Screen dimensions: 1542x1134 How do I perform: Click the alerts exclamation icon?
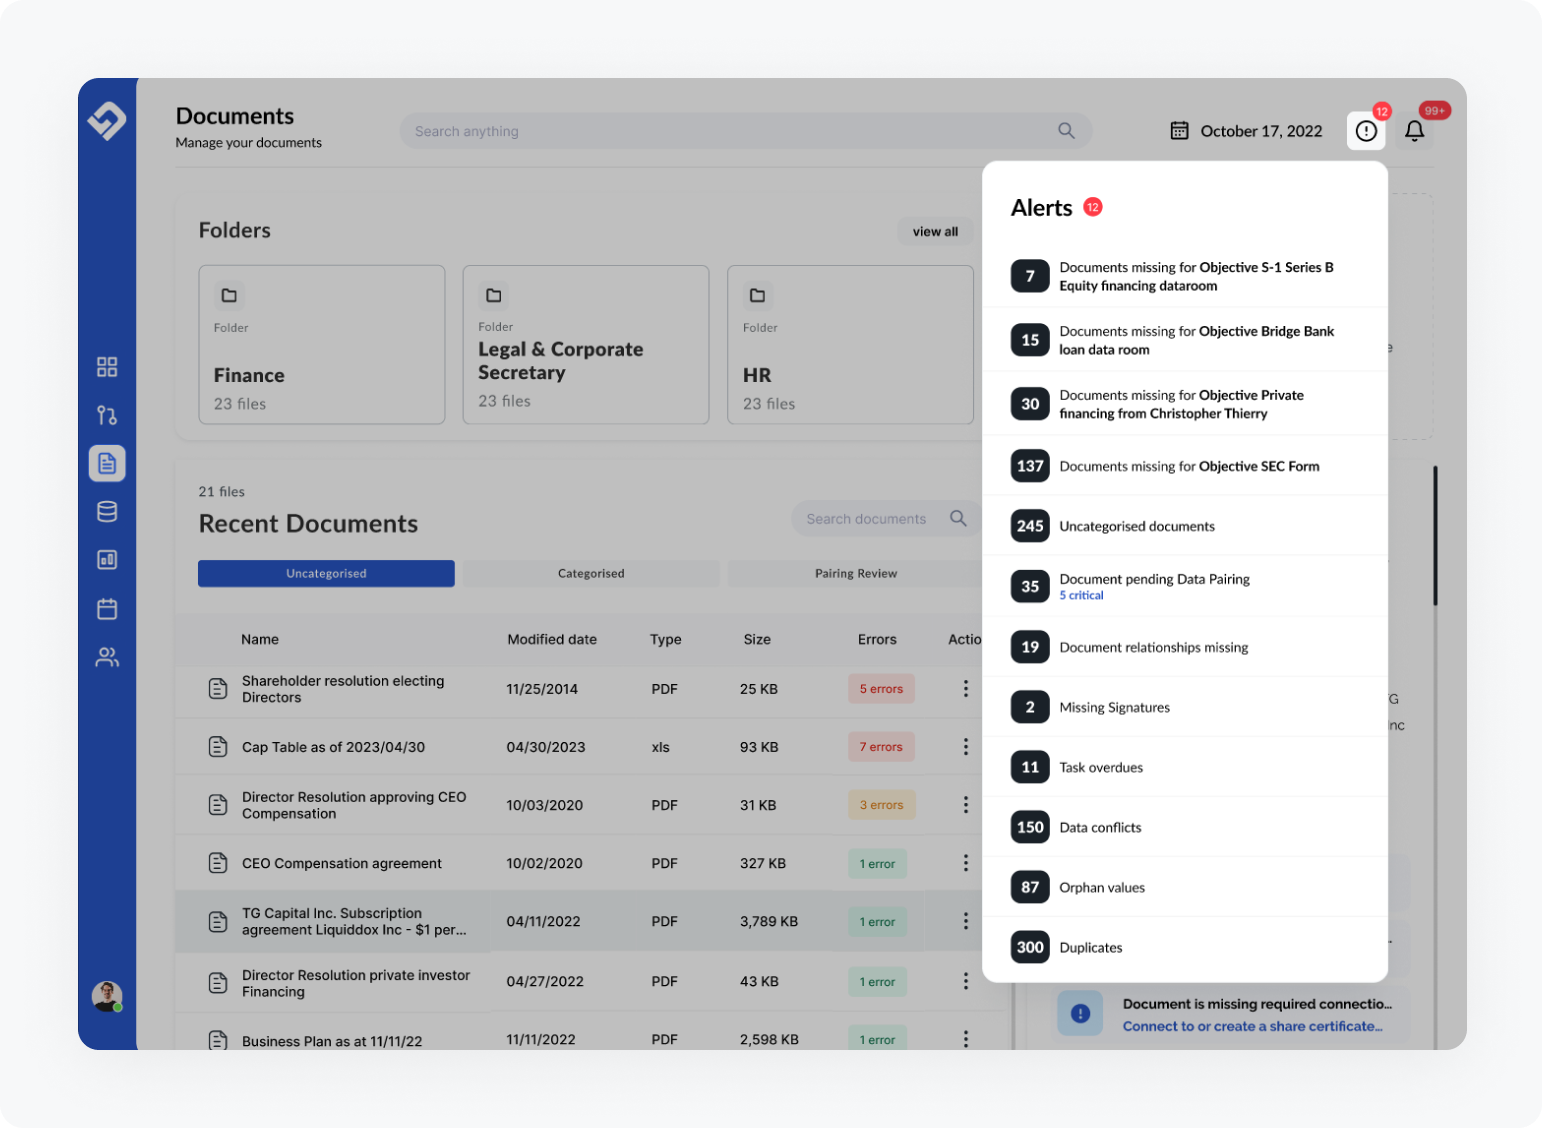(1366, 131)
